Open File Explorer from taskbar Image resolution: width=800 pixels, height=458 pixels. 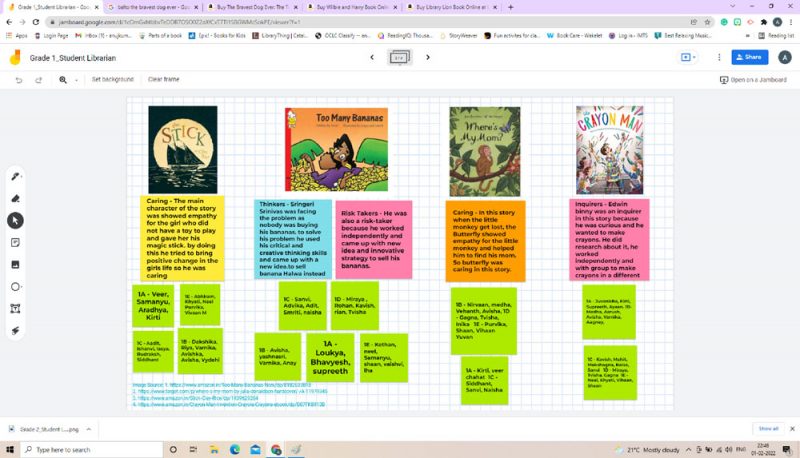[x=214, y=449]
